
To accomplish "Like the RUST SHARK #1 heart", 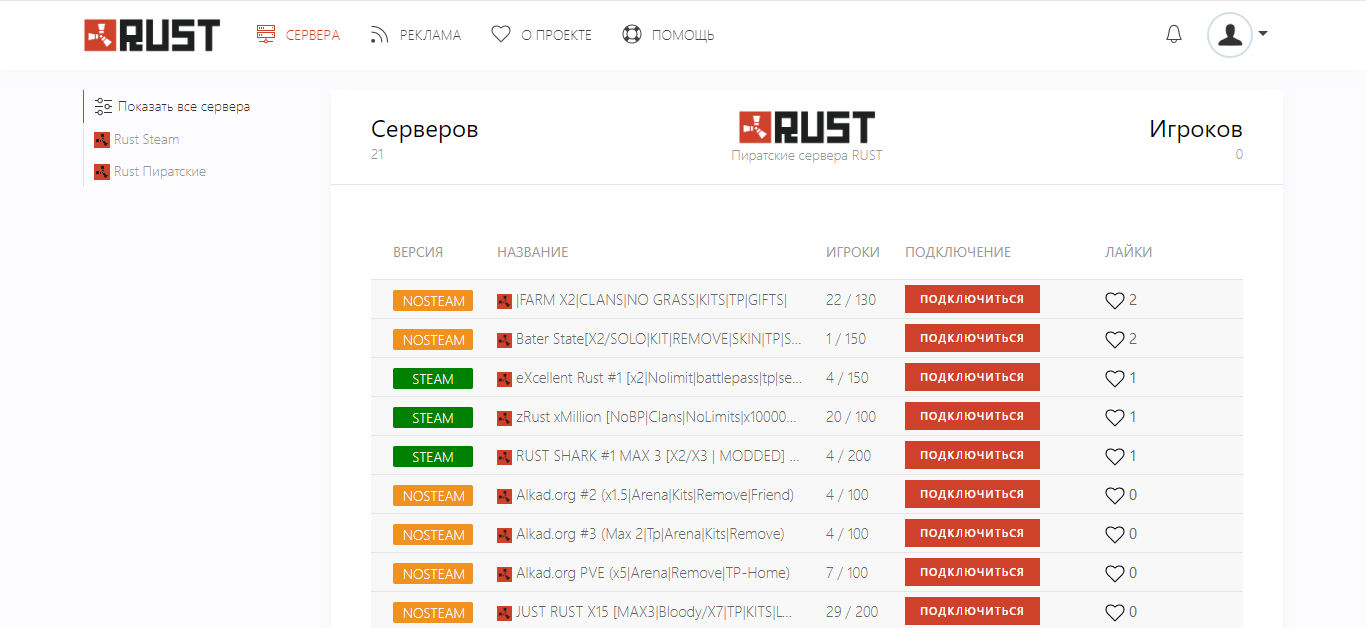I will (x=1115, y=456).
